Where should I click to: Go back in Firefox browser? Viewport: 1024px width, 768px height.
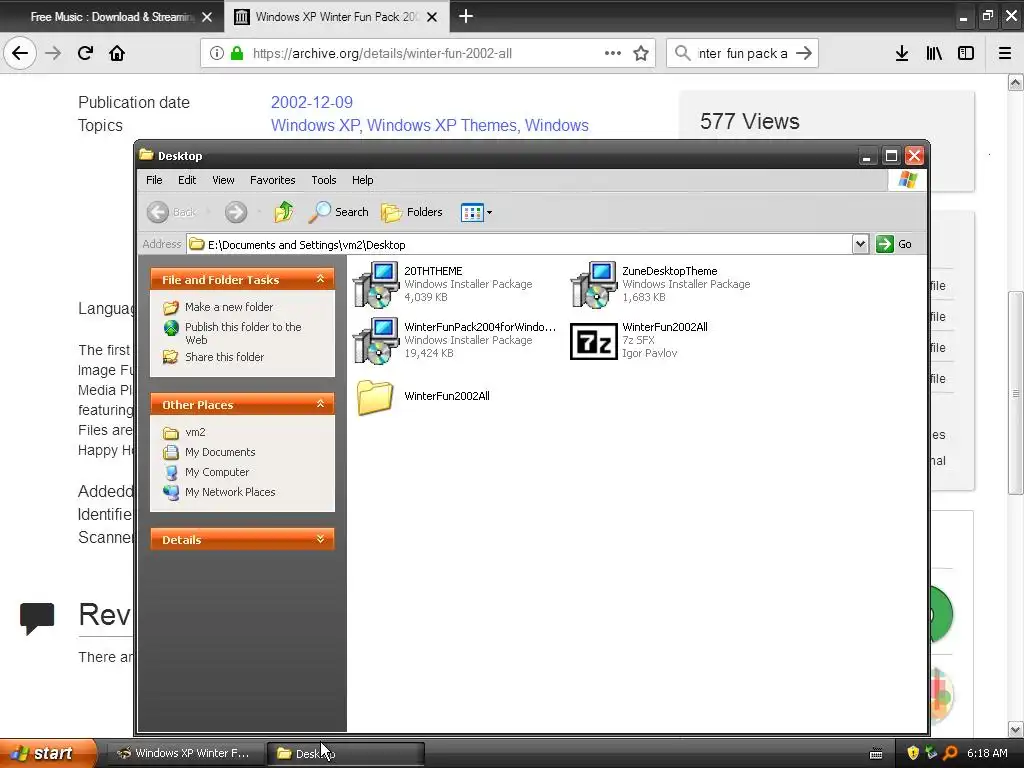click(x=20, y=53)
